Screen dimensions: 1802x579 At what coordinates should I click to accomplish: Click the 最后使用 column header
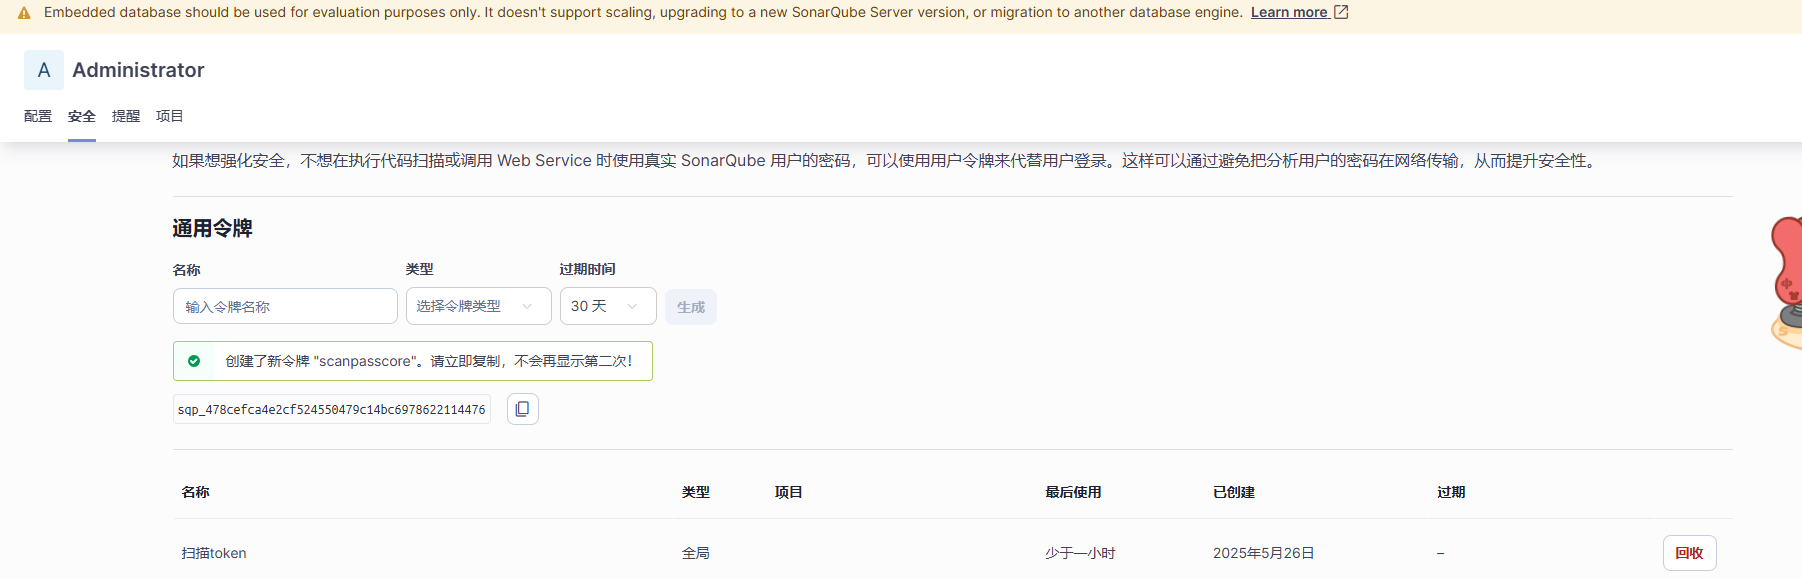[1073, 492]
